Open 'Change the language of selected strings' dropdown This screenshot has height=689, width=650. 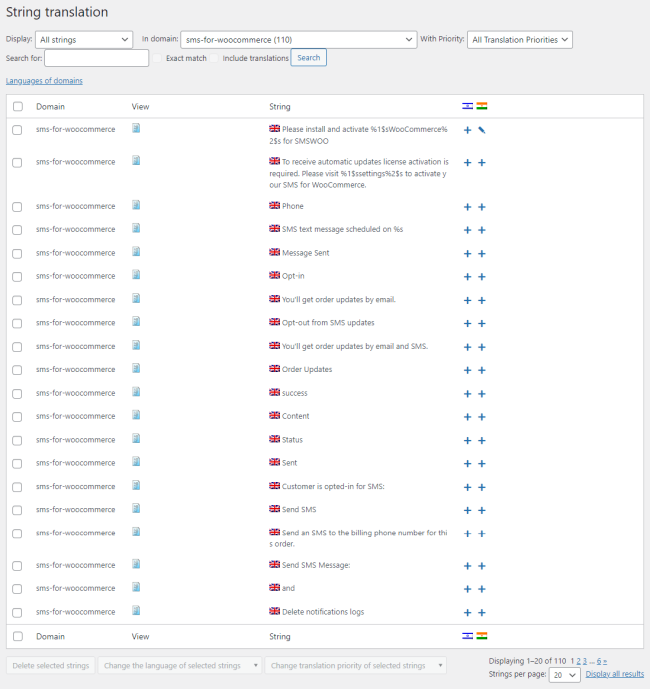pos(180,665)
